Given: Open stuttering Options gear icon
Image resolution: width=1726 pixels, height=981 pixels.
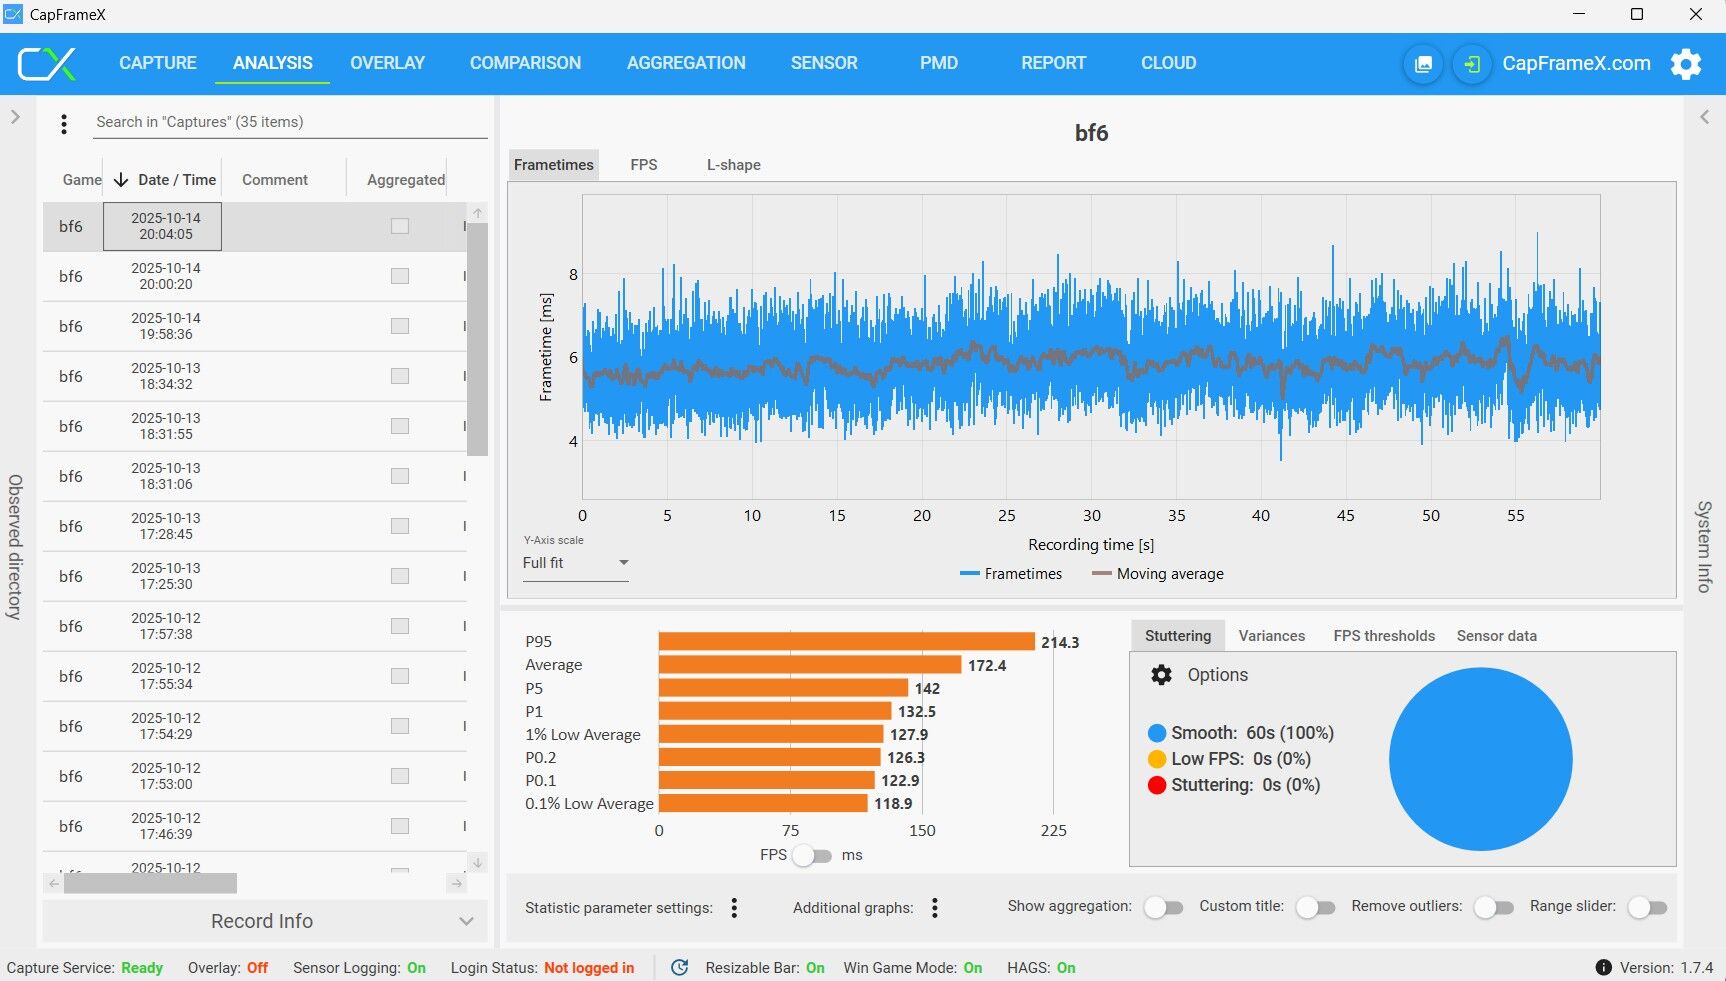Looking at the screenshot, I should tap(1161, 675).
